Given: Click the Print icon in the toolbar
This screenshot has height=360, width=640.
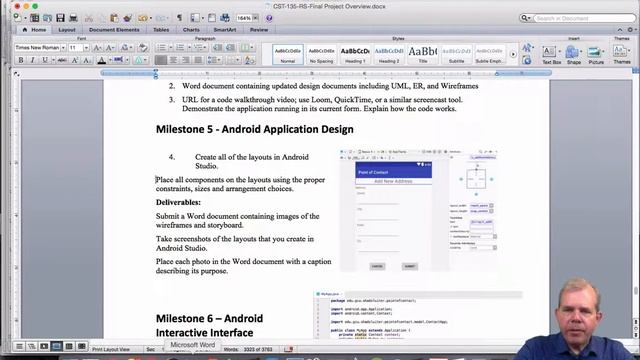Looking at the screenshot, I should [73, 18].
